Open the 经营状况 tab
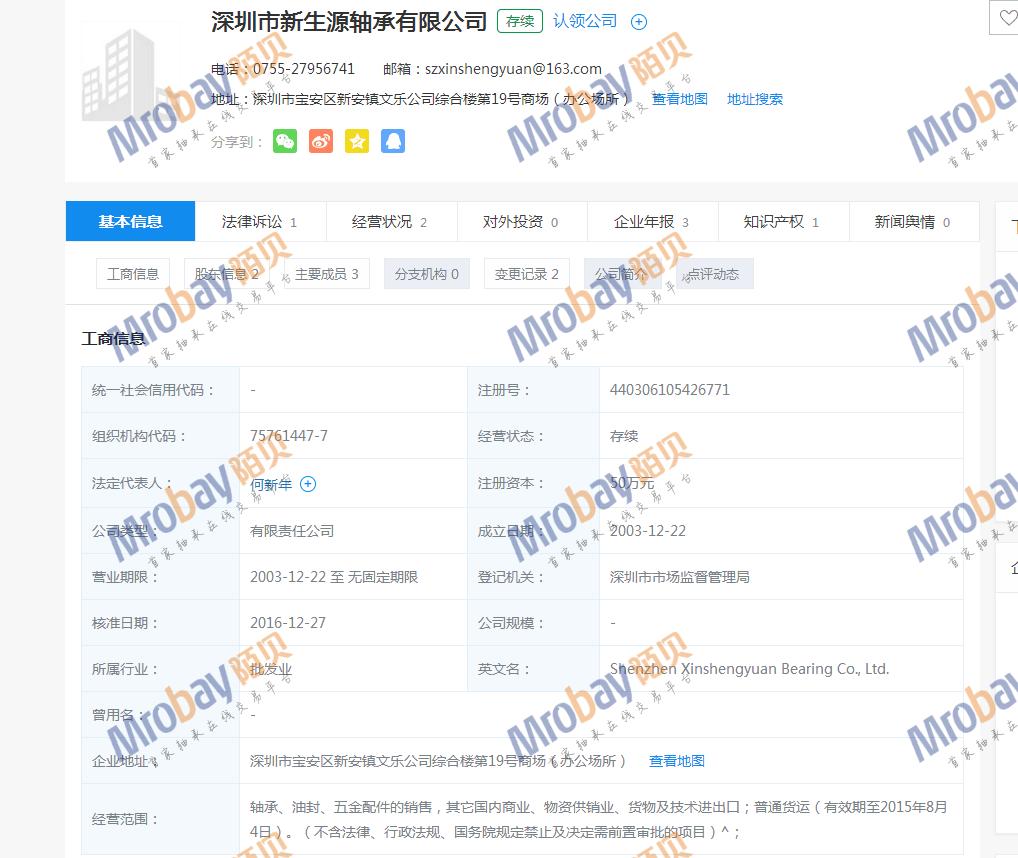 click(x=389, y=222)
